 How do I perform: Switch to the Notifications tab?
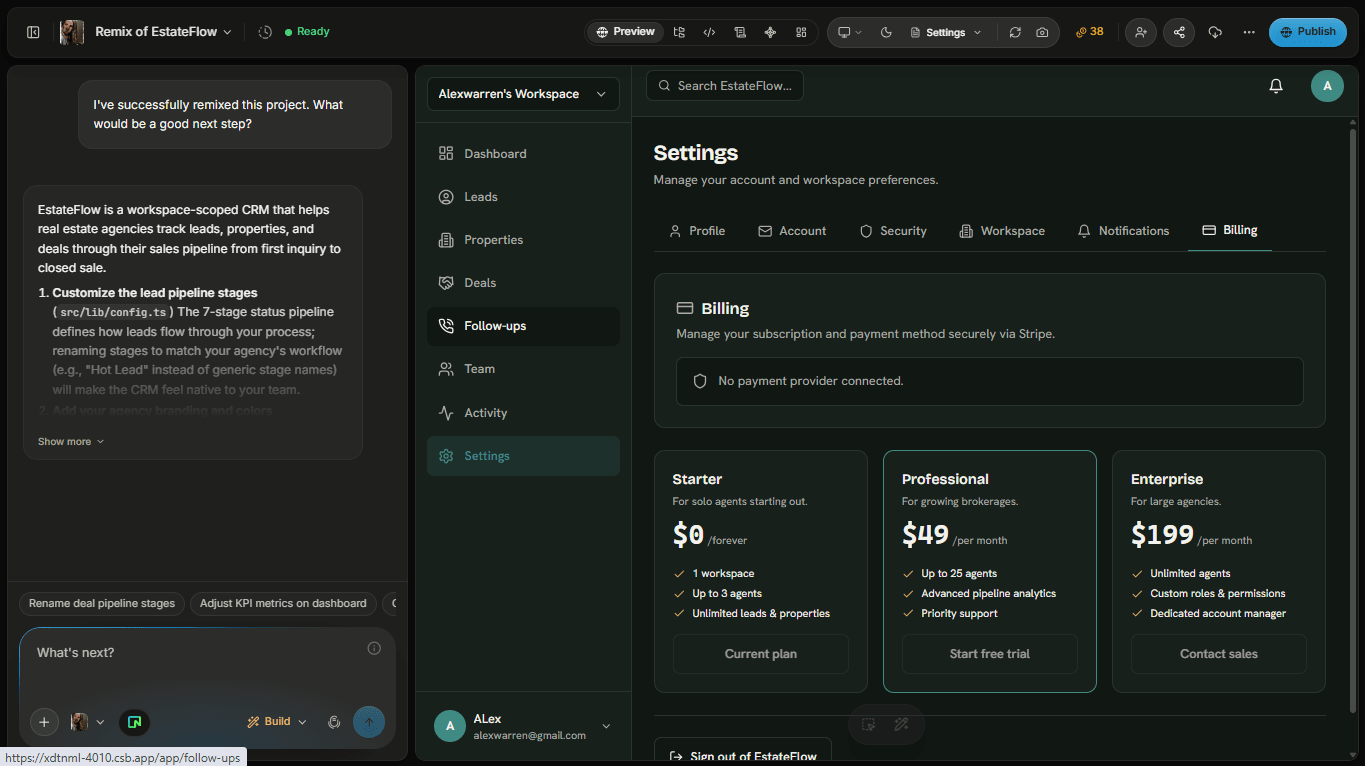click(x=1123, y=231)
